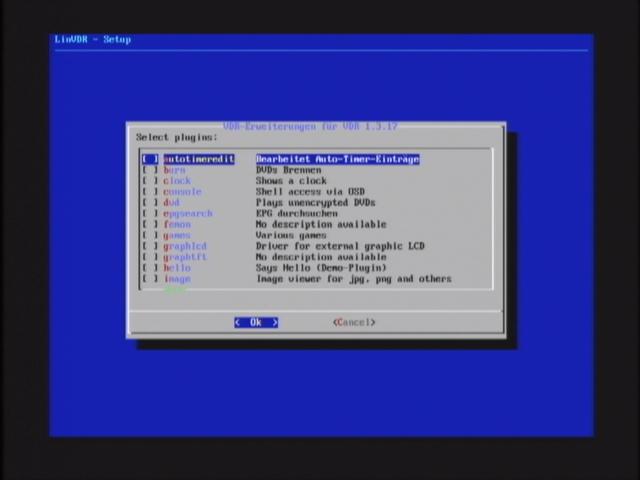Toggle the graphlcd plugin checkbox

pyautogui.click(x=150, y=246)
